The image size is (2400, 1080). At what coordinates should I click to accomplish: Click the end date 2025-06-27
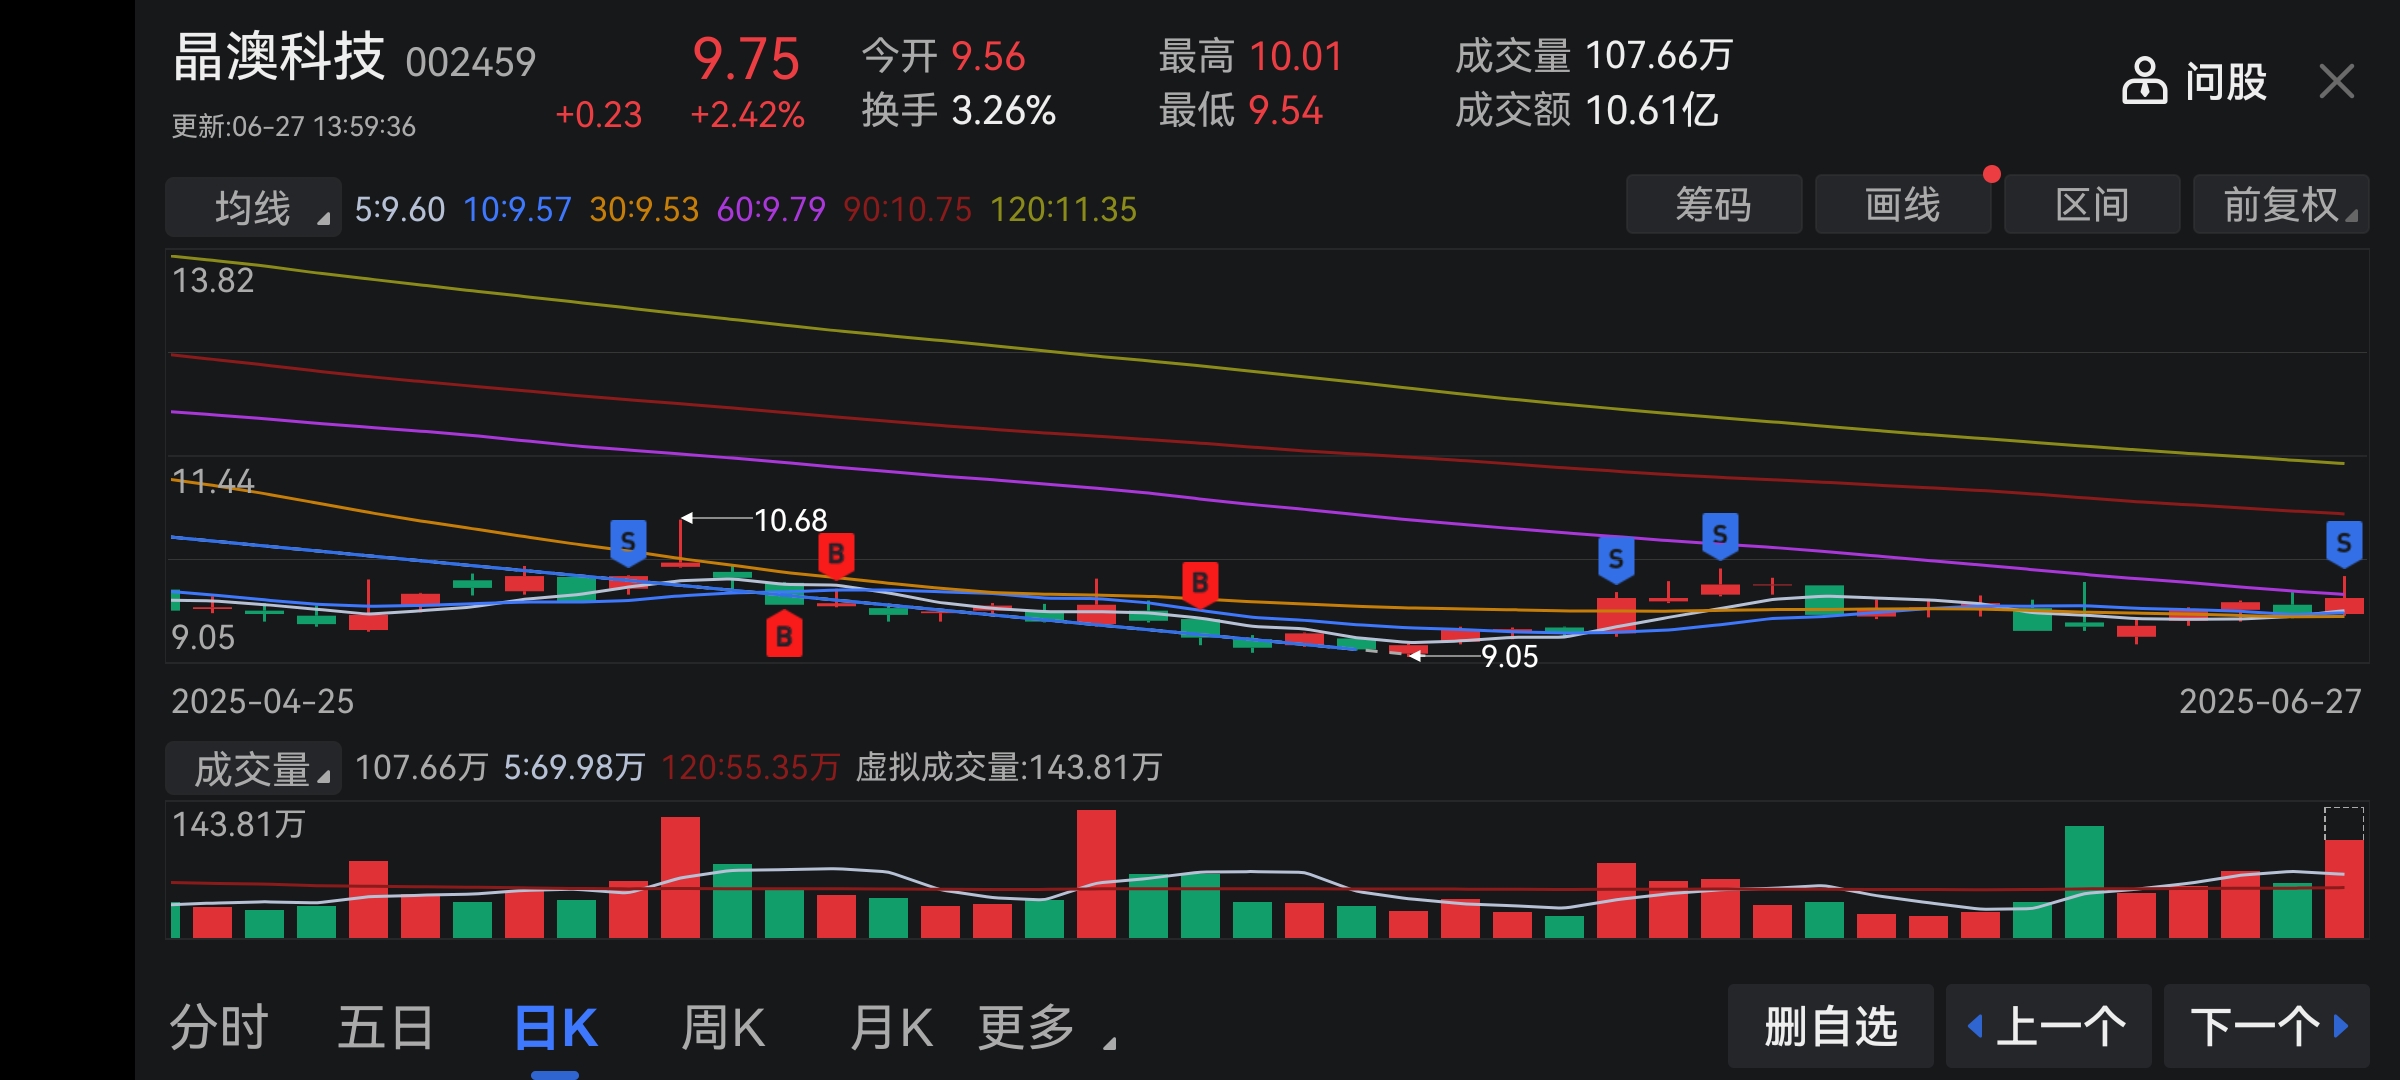[x=2270, y=701]
